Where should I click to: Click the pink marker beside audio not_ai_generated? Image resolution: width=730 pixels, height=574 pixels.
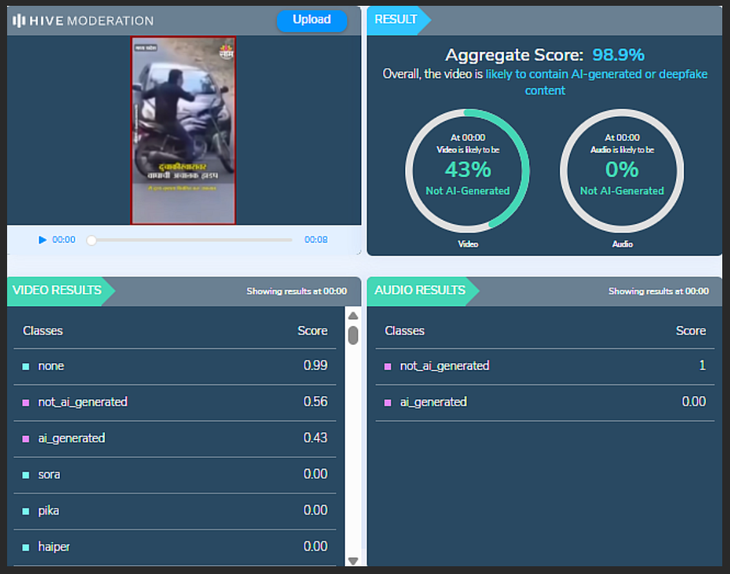point(388,367)
